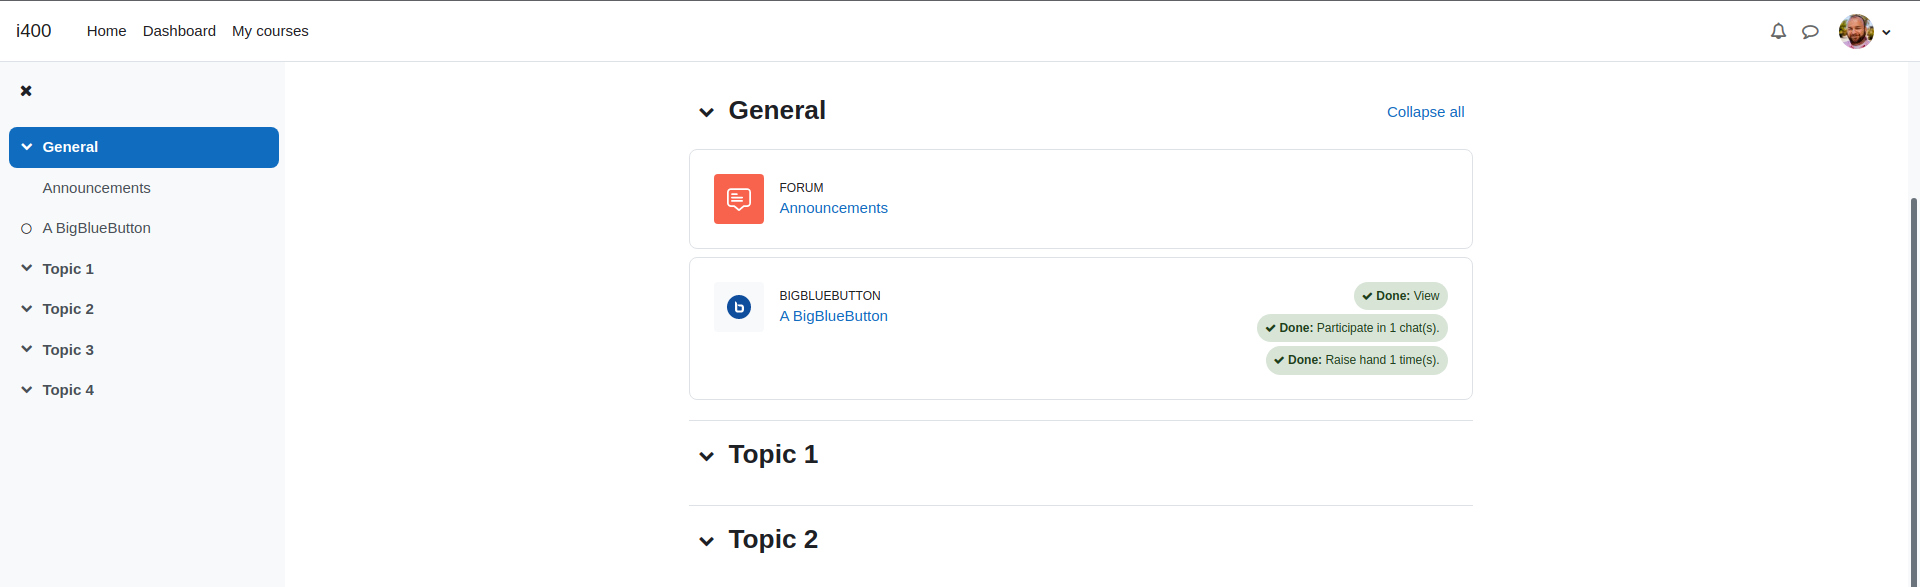Click the BigBlueButton activity icon

pyautogui.click(x=739, y=307)
